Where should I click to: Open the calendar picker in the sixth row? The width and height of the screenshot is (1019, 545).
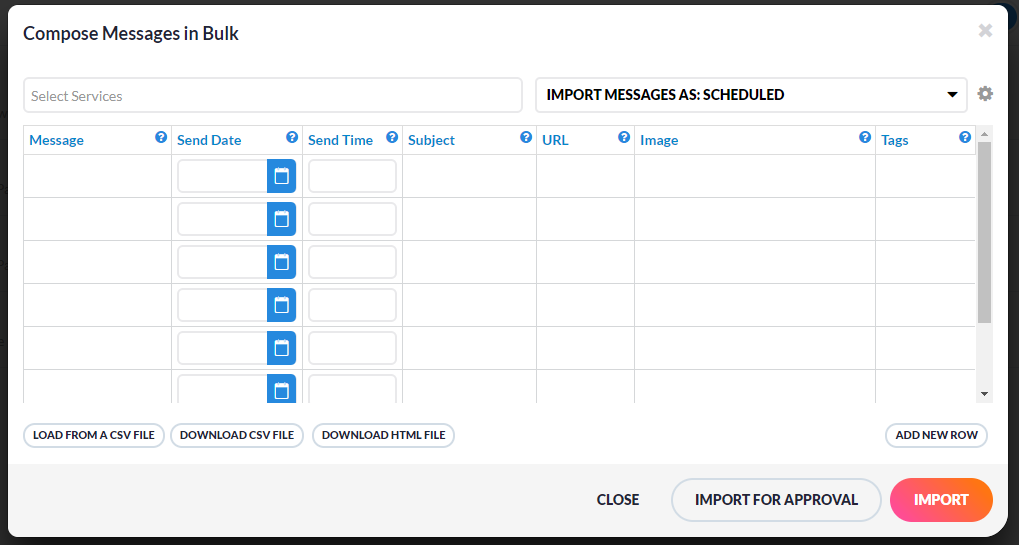coord(281,388)
